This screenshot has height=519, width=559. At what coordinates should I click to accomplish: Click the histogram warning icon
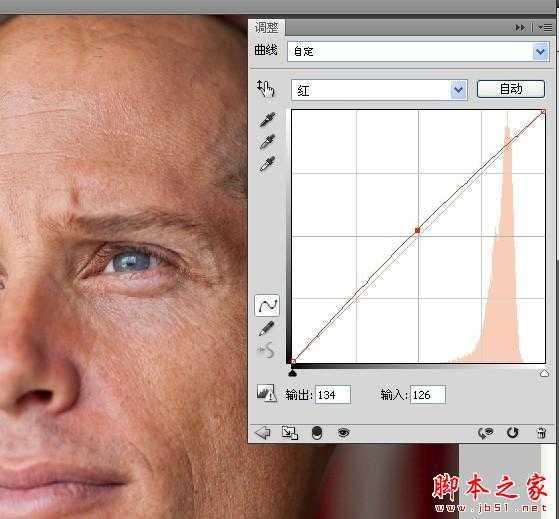(x=266, y=393)
